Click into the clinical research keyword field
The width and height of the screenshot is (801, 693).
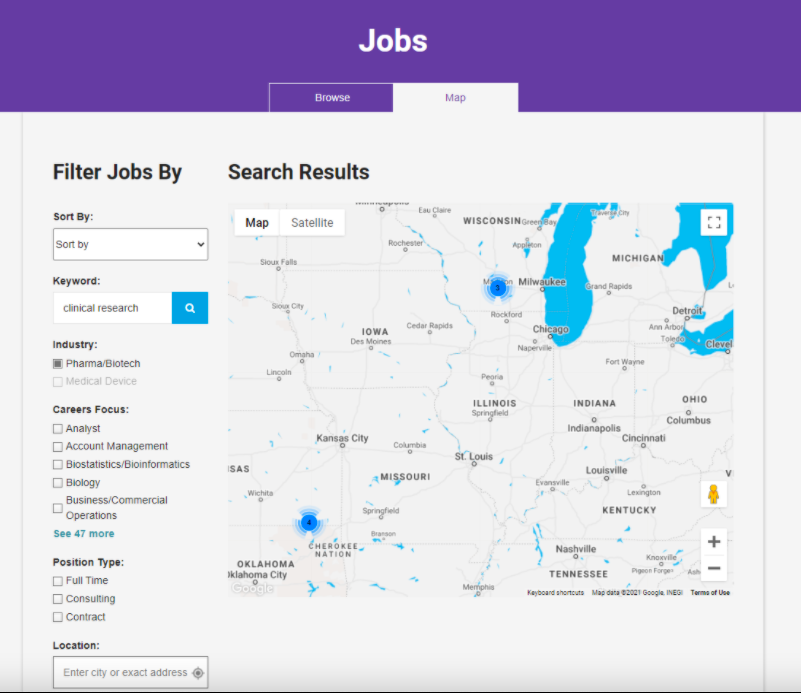[x=113, y=308]
